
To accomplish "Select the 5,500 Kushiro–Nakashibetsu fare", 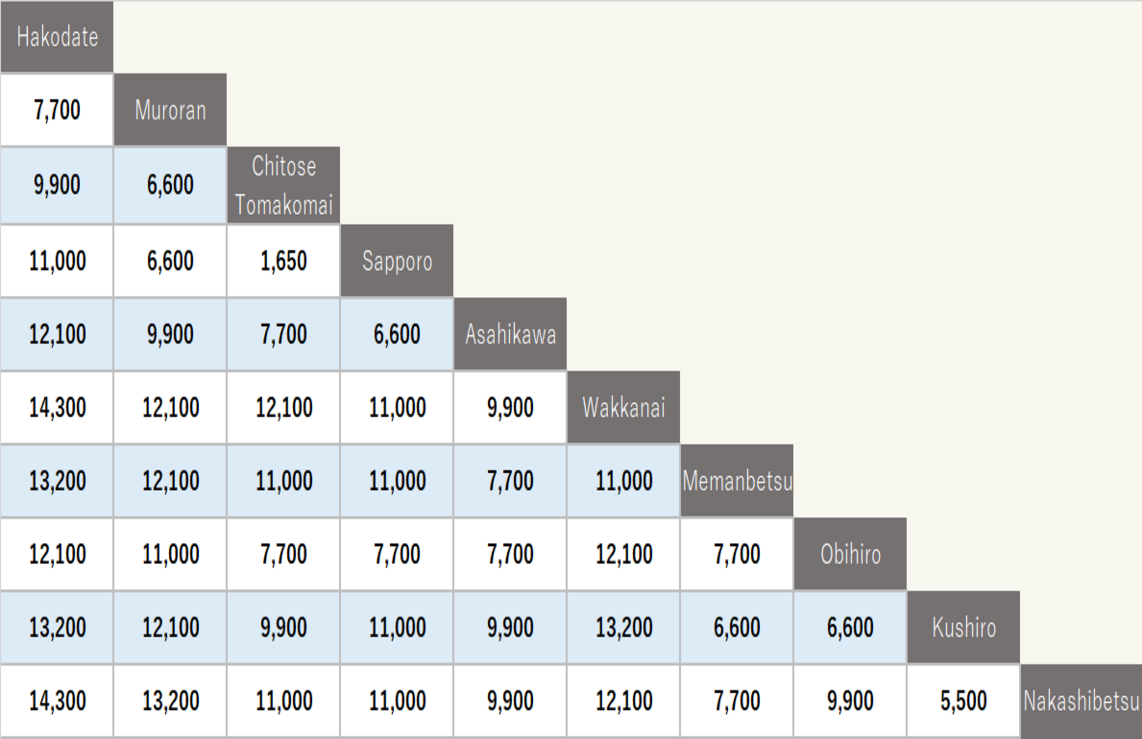I will tap(964, 701).
